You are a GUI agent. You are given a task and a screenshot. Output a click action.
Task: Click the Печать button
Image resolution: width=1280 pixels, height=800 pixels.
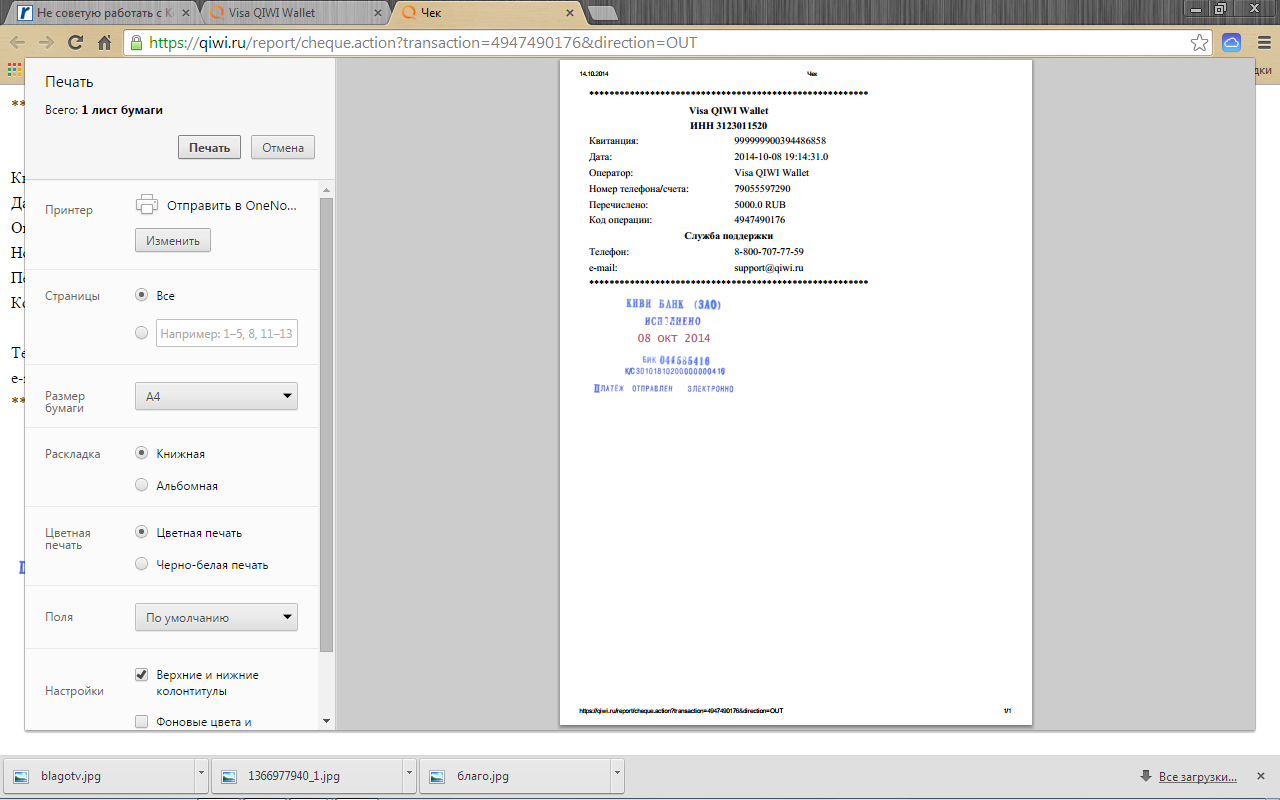pos(210,147)
